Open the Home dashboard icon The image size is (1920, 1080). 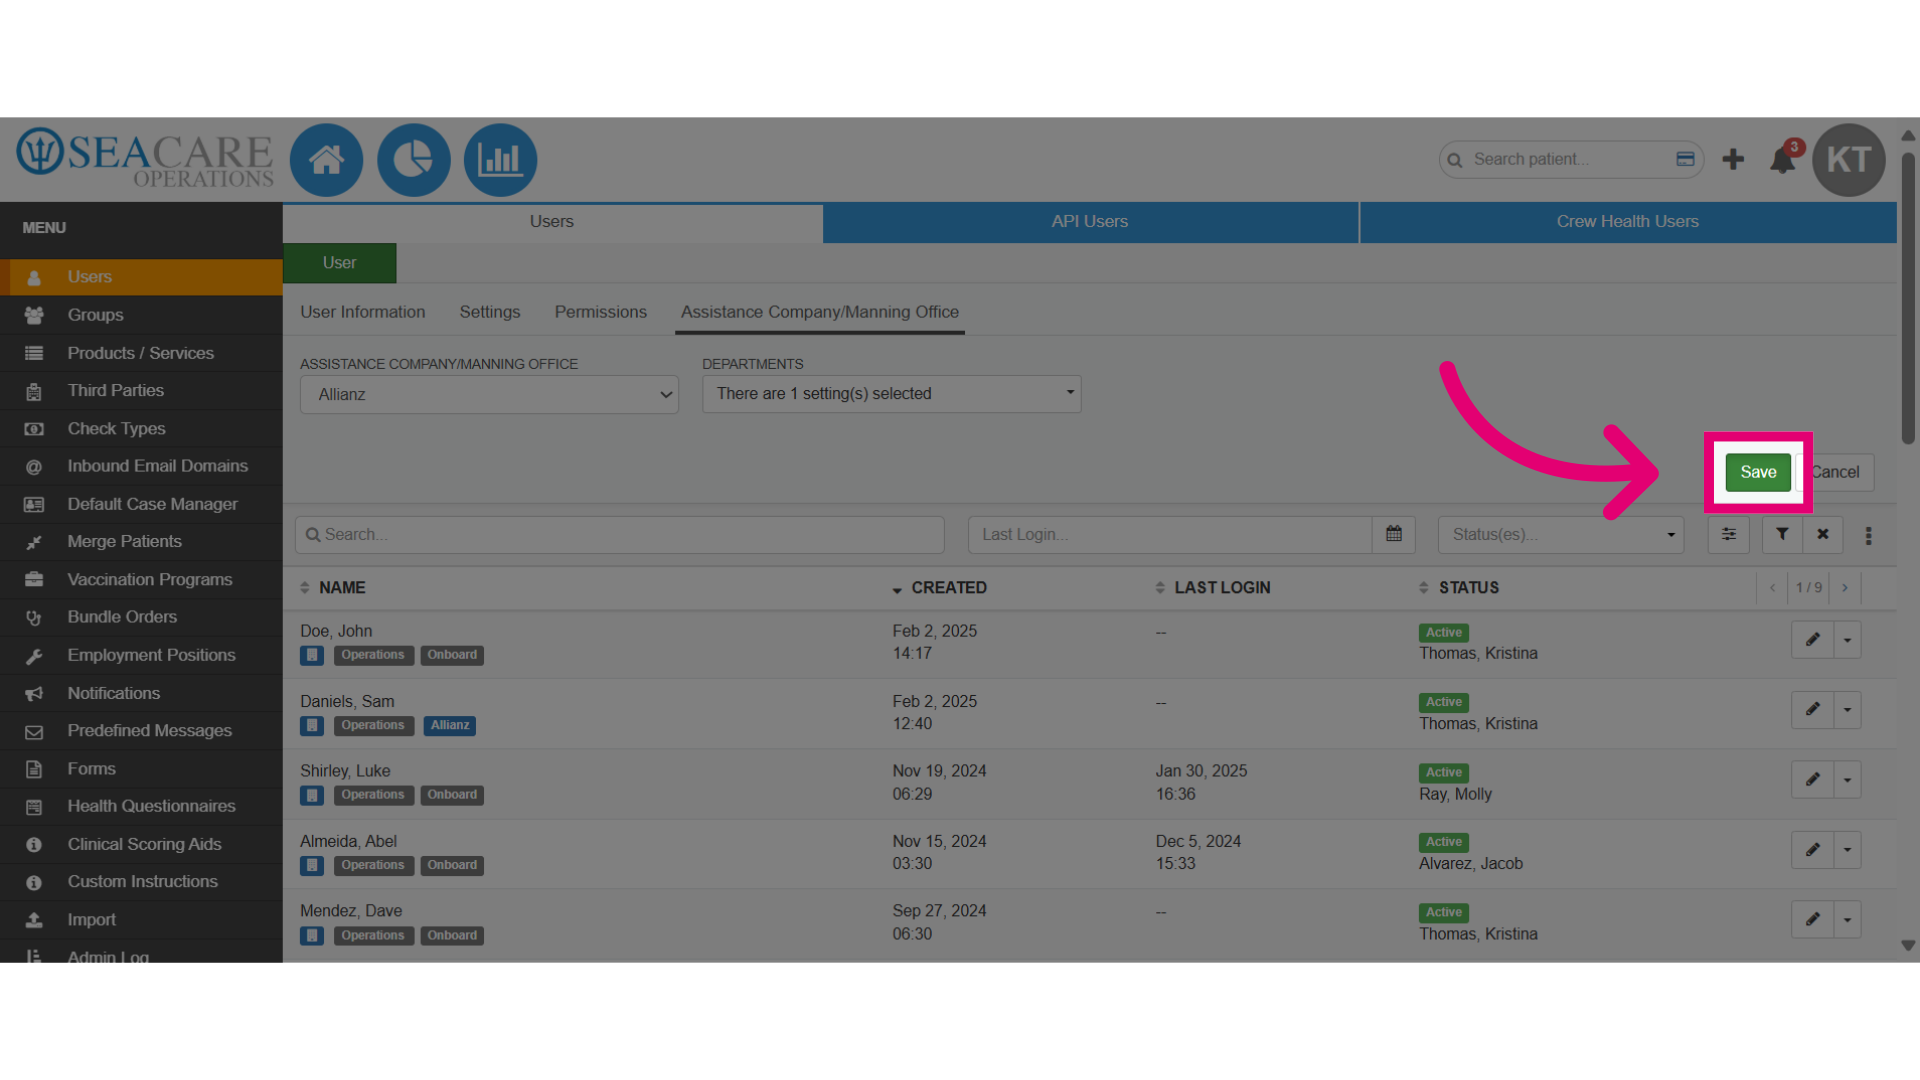pyautogui.click(x=326, y=160)
